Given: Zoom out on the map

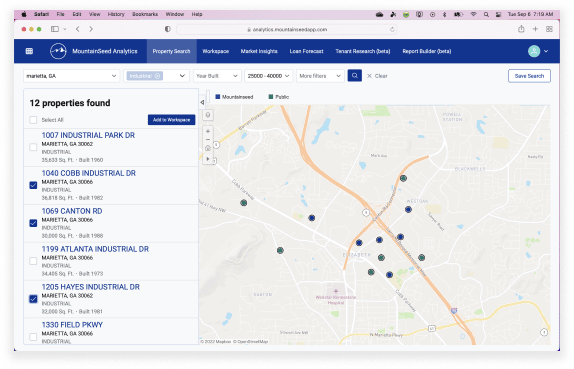Looking at the screenshot, I should point(208,139).
